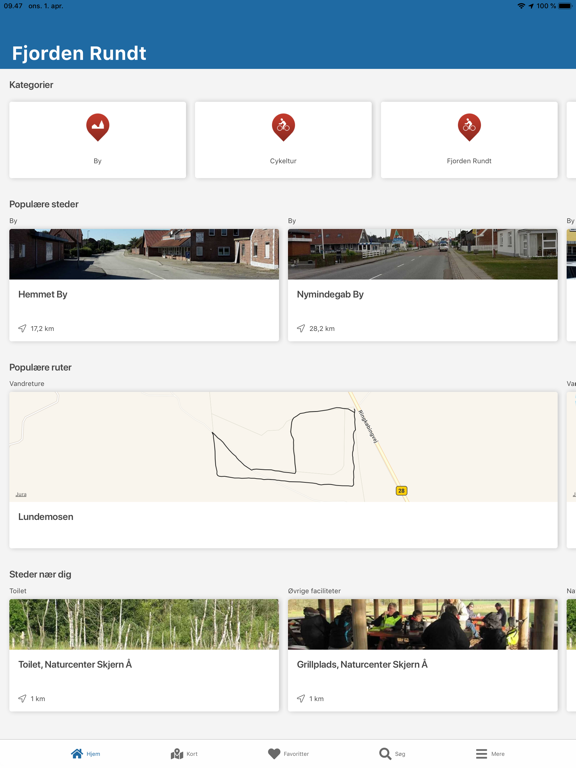Click the By label above Hemmet By card
This screenshot has width=576, height=768.
click(13, 221)
